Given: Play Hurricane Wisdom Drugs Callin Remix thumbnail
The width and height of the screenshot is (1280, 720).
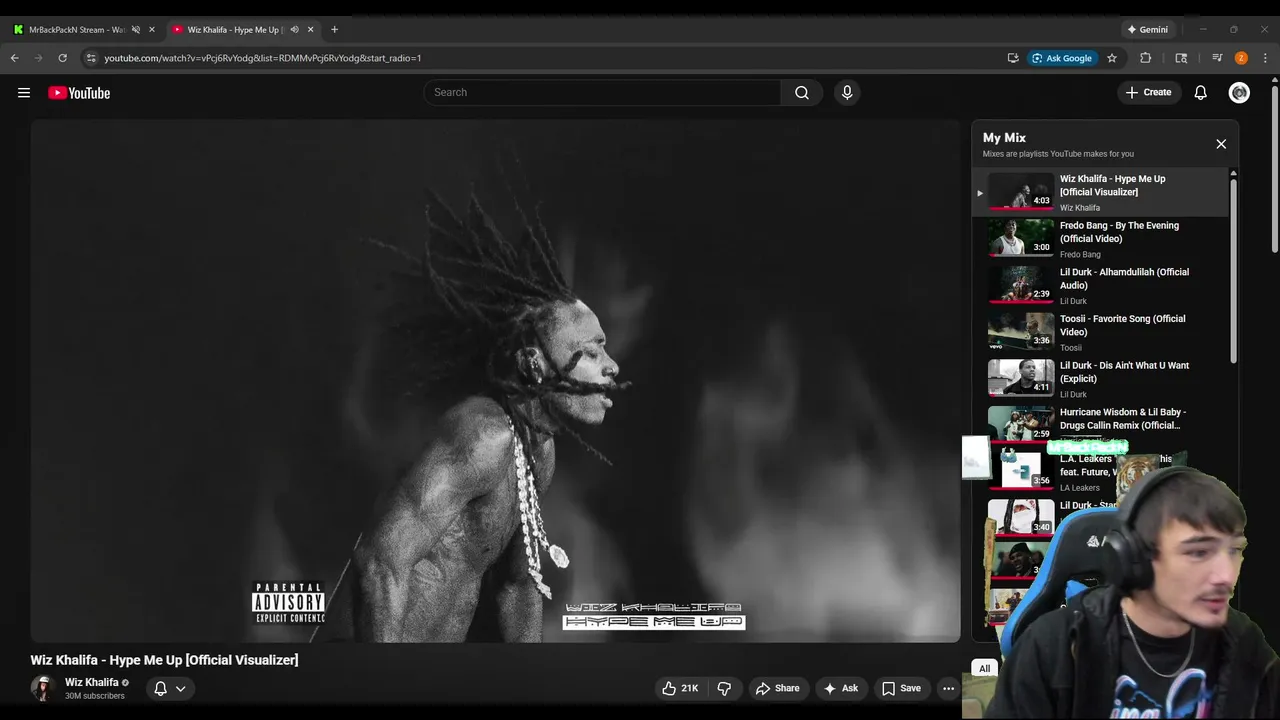Looking at the screenshot, I should coord(1021,424).
